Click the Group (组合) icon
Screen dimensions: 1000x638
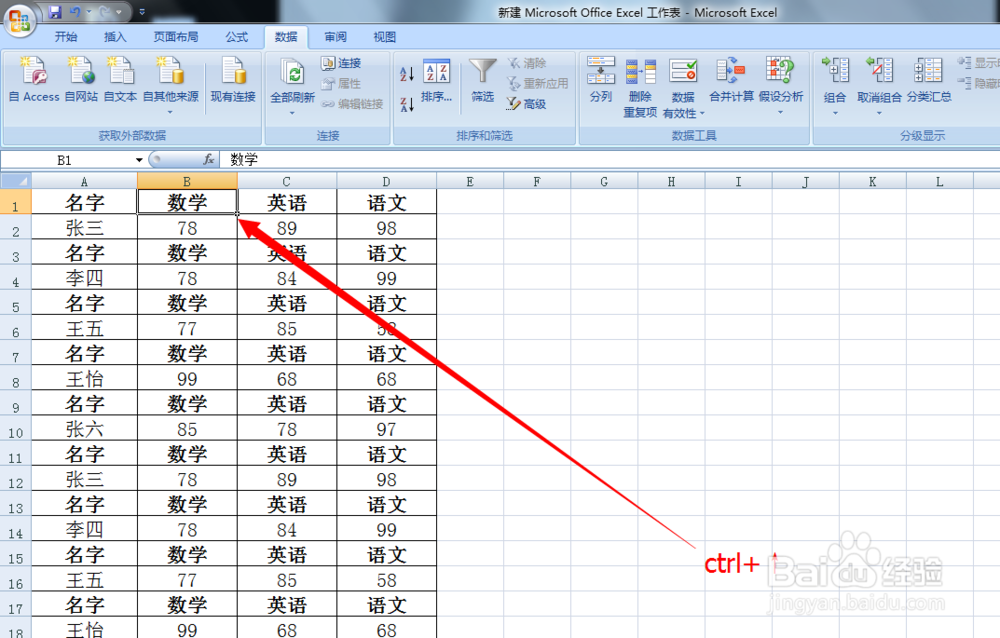835,70
